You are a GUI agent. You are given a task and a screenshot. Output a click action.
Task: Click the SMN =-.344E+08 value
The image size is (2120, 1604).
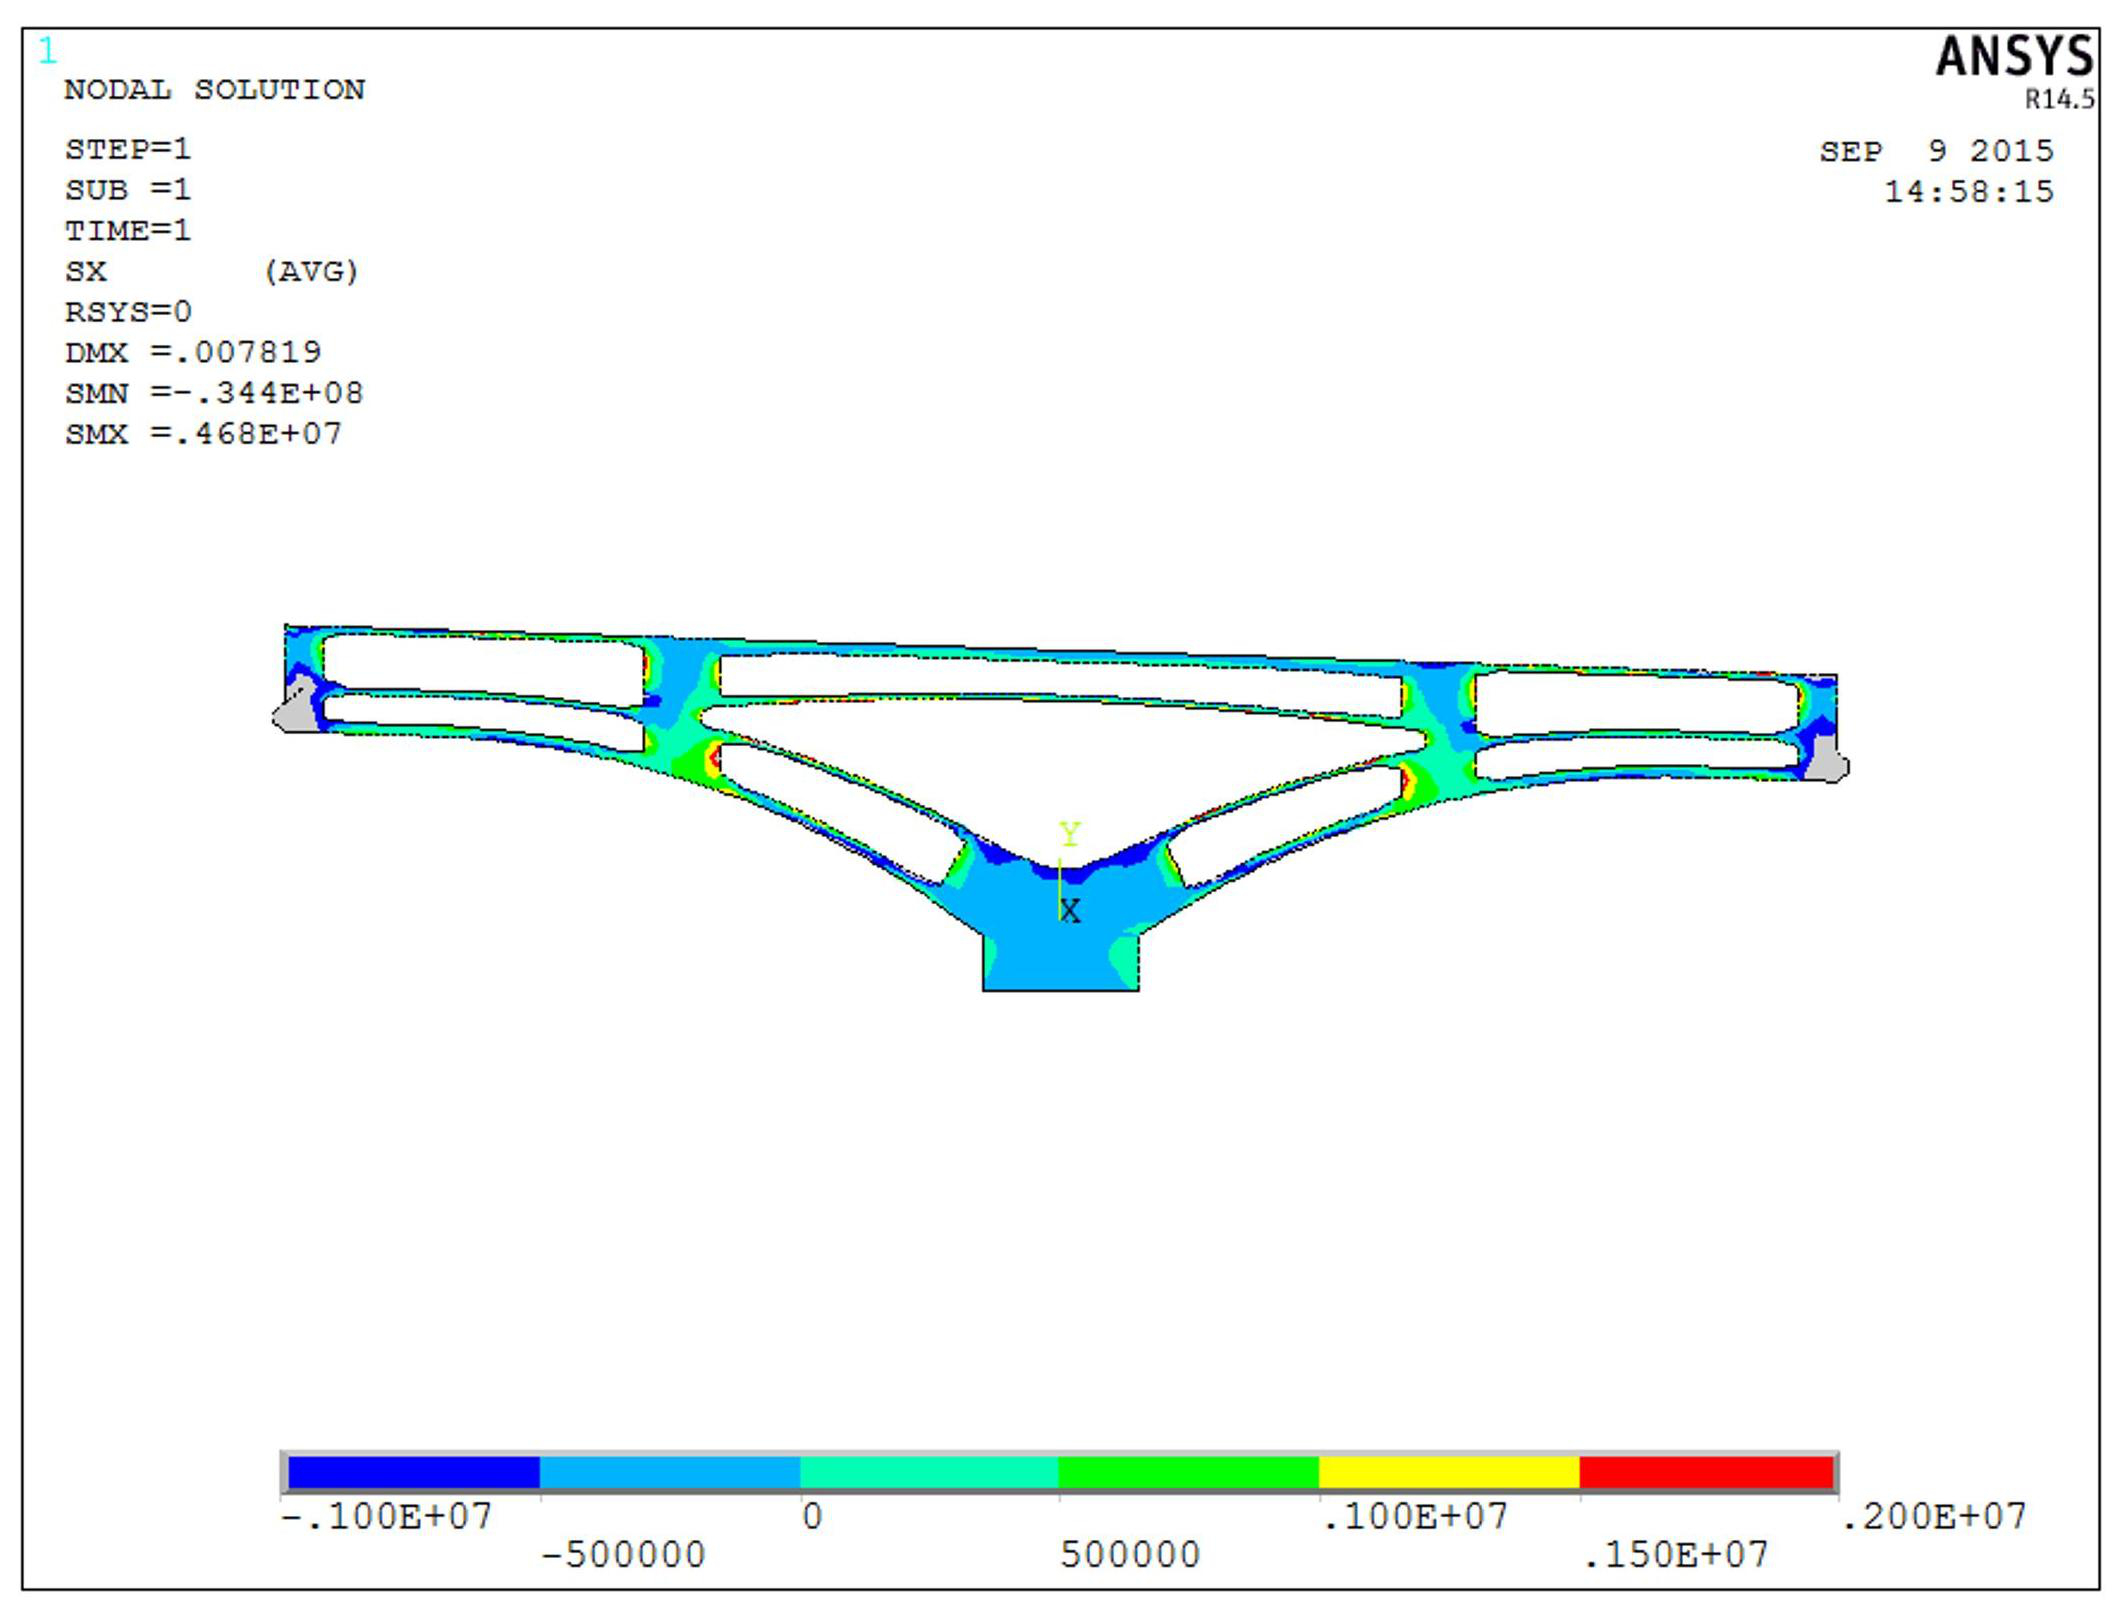point(213,393)
